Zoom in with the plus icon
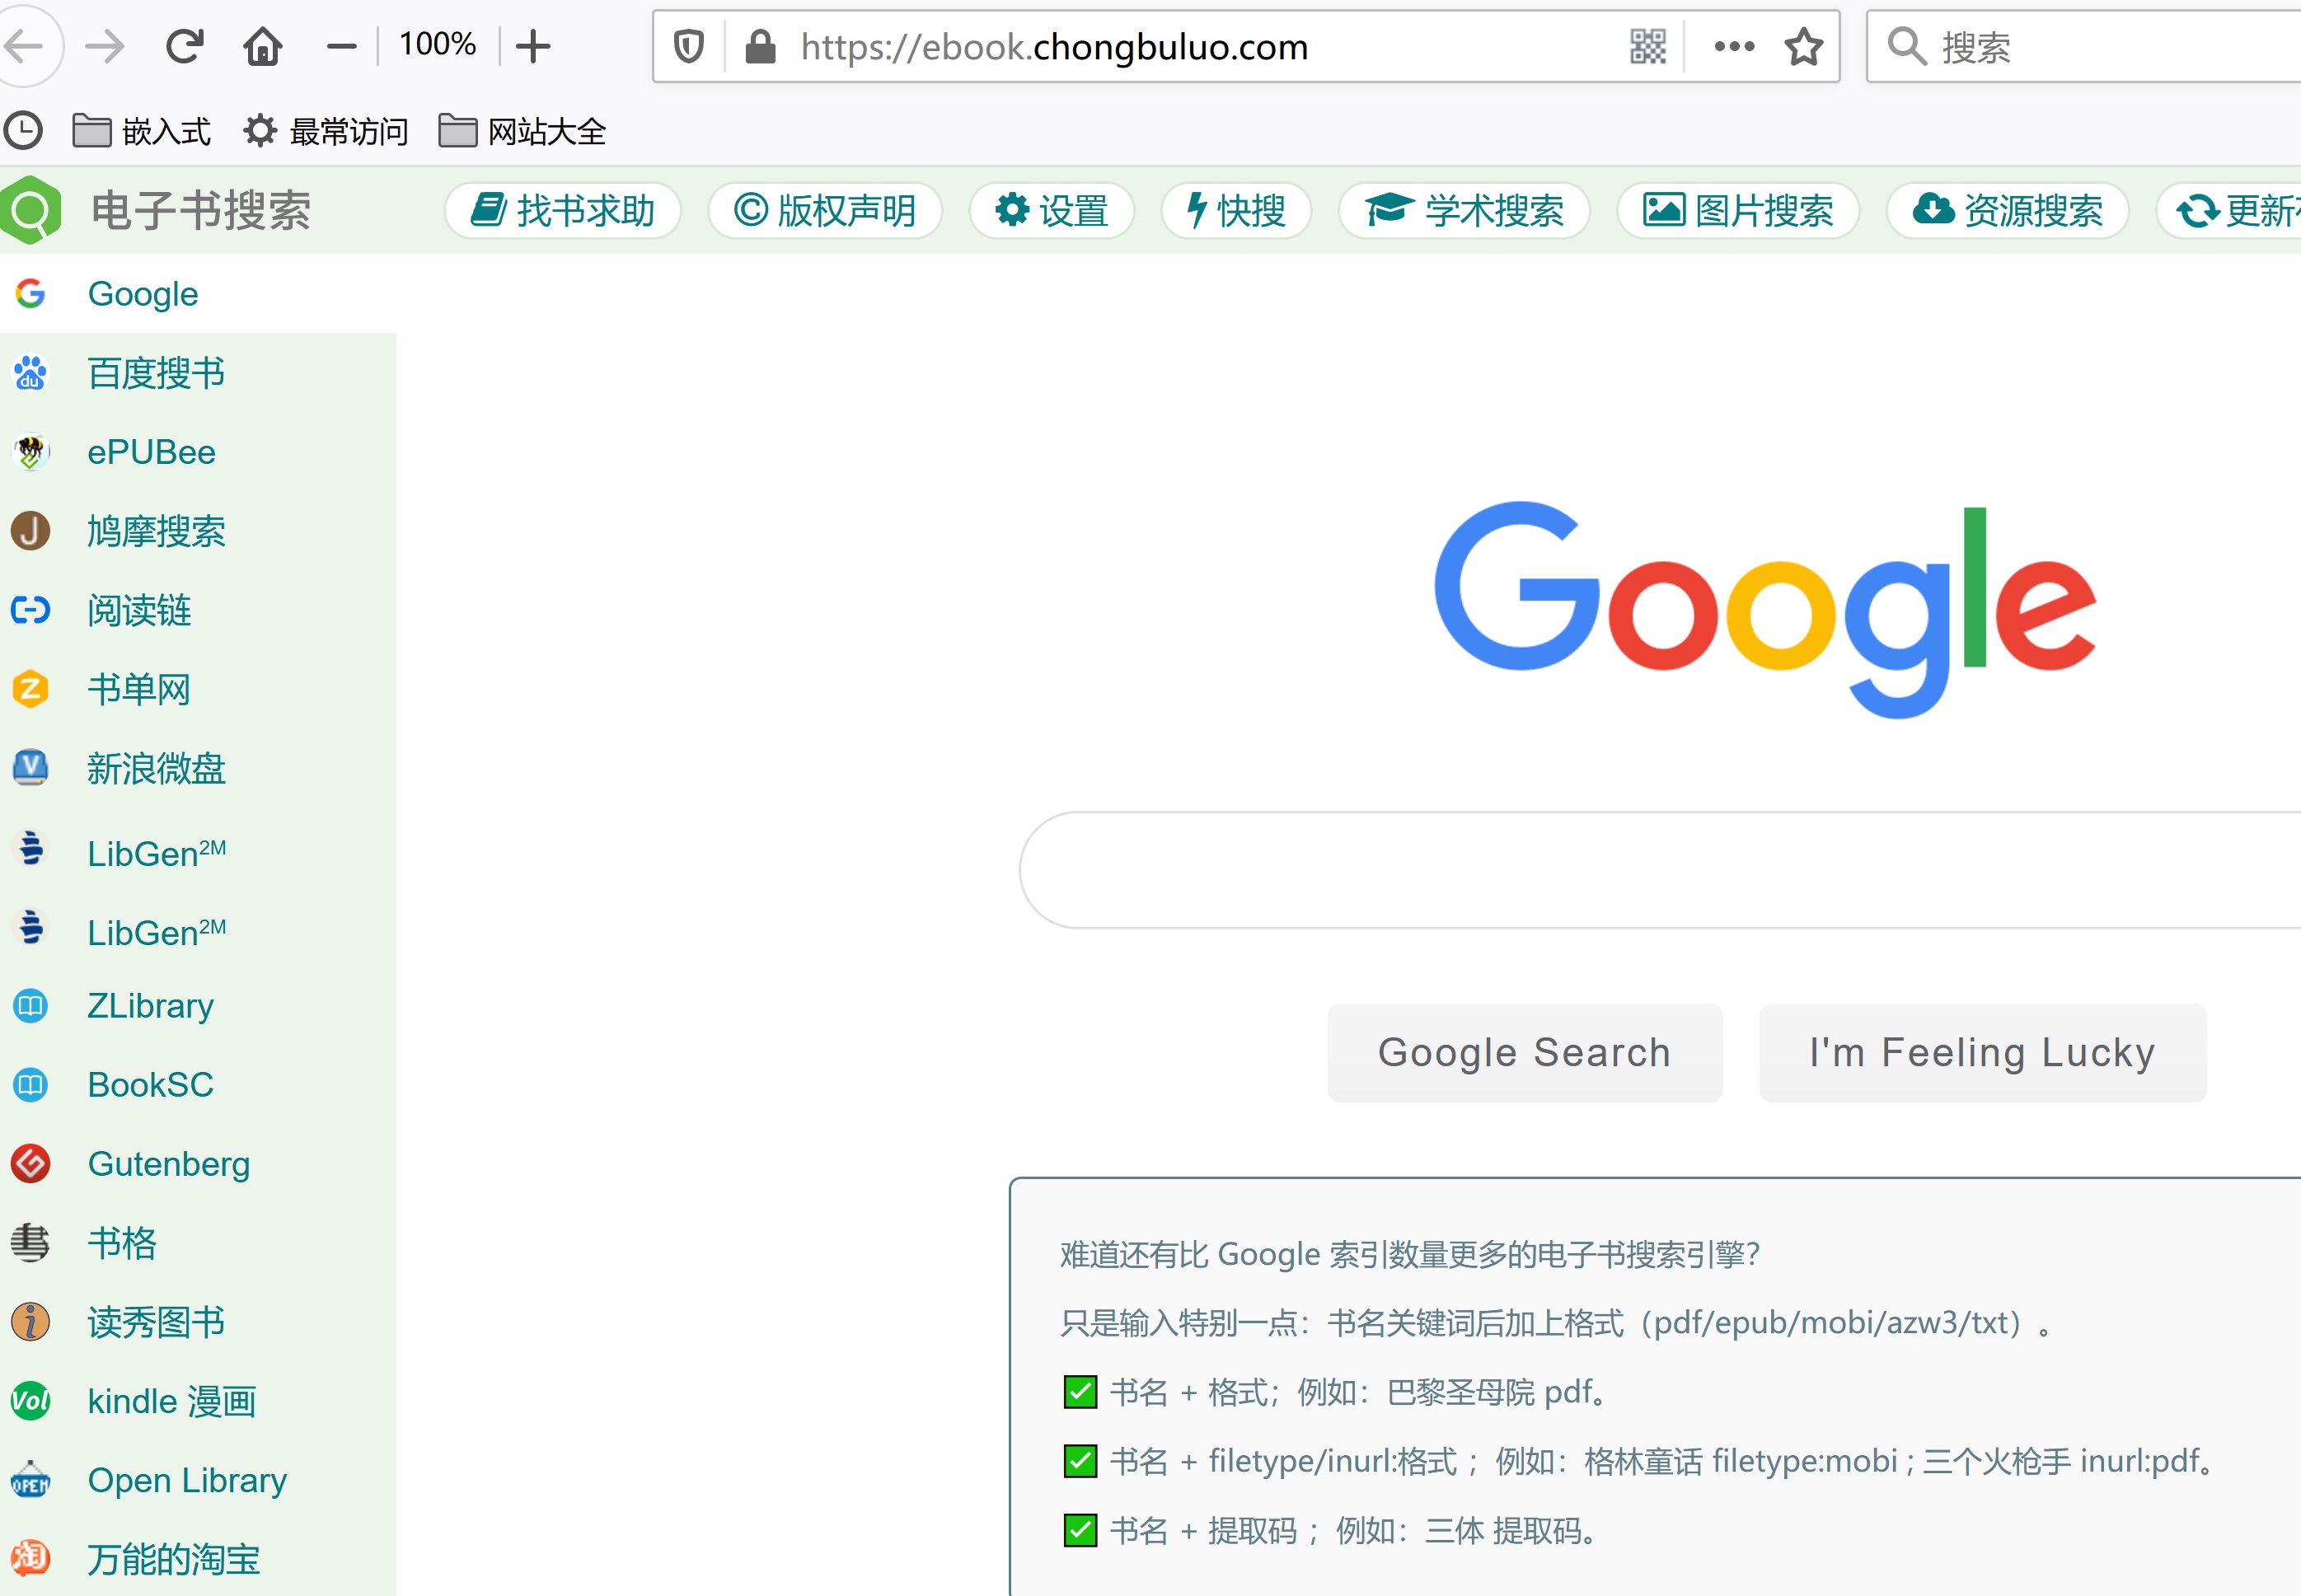Screen dimensions: 2301x1596 533,46
